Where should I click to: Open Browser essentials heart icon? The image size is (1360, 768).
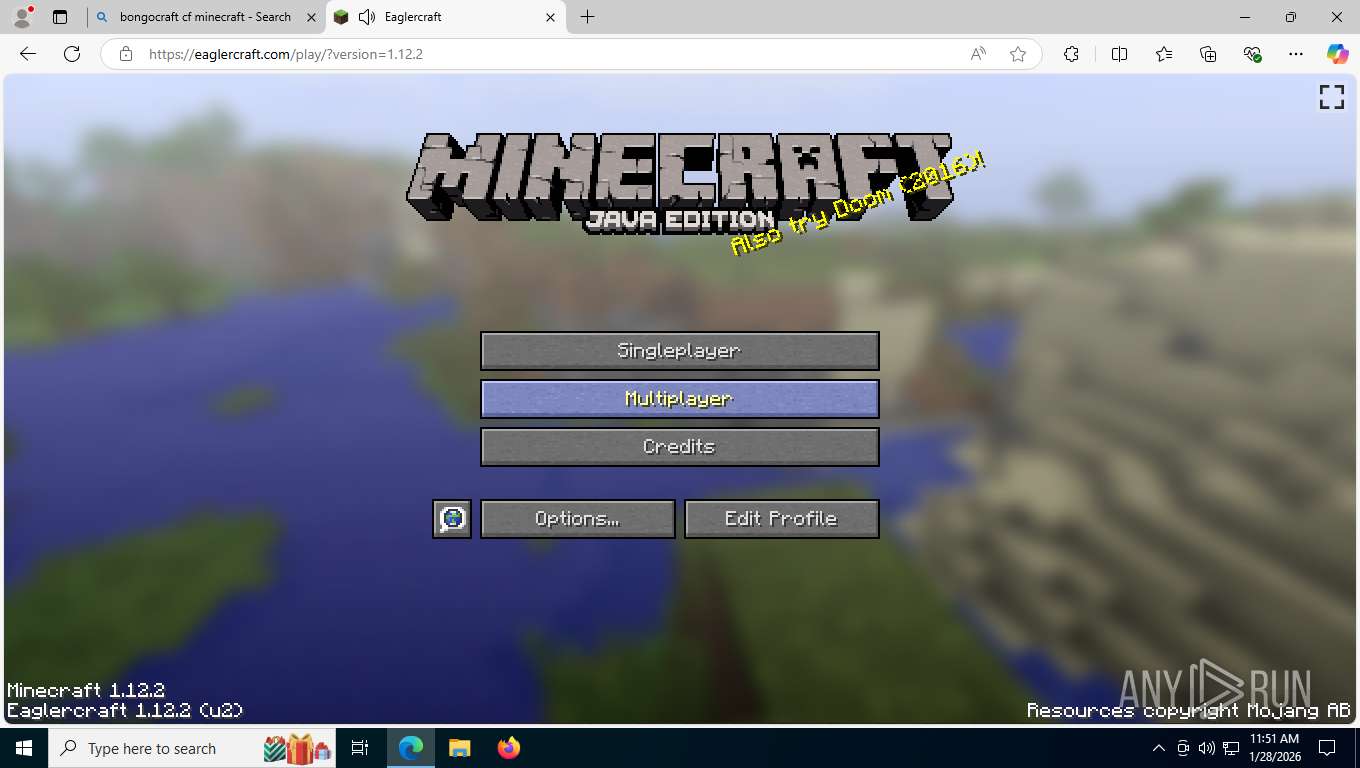tap(1252, 54)
